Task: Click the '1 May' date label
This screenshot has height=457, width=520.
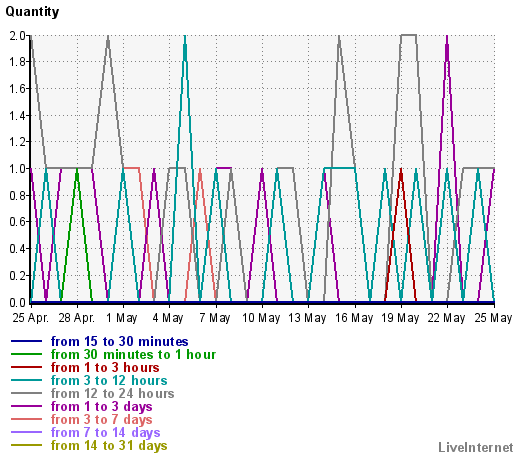Action: coord(122,318)
